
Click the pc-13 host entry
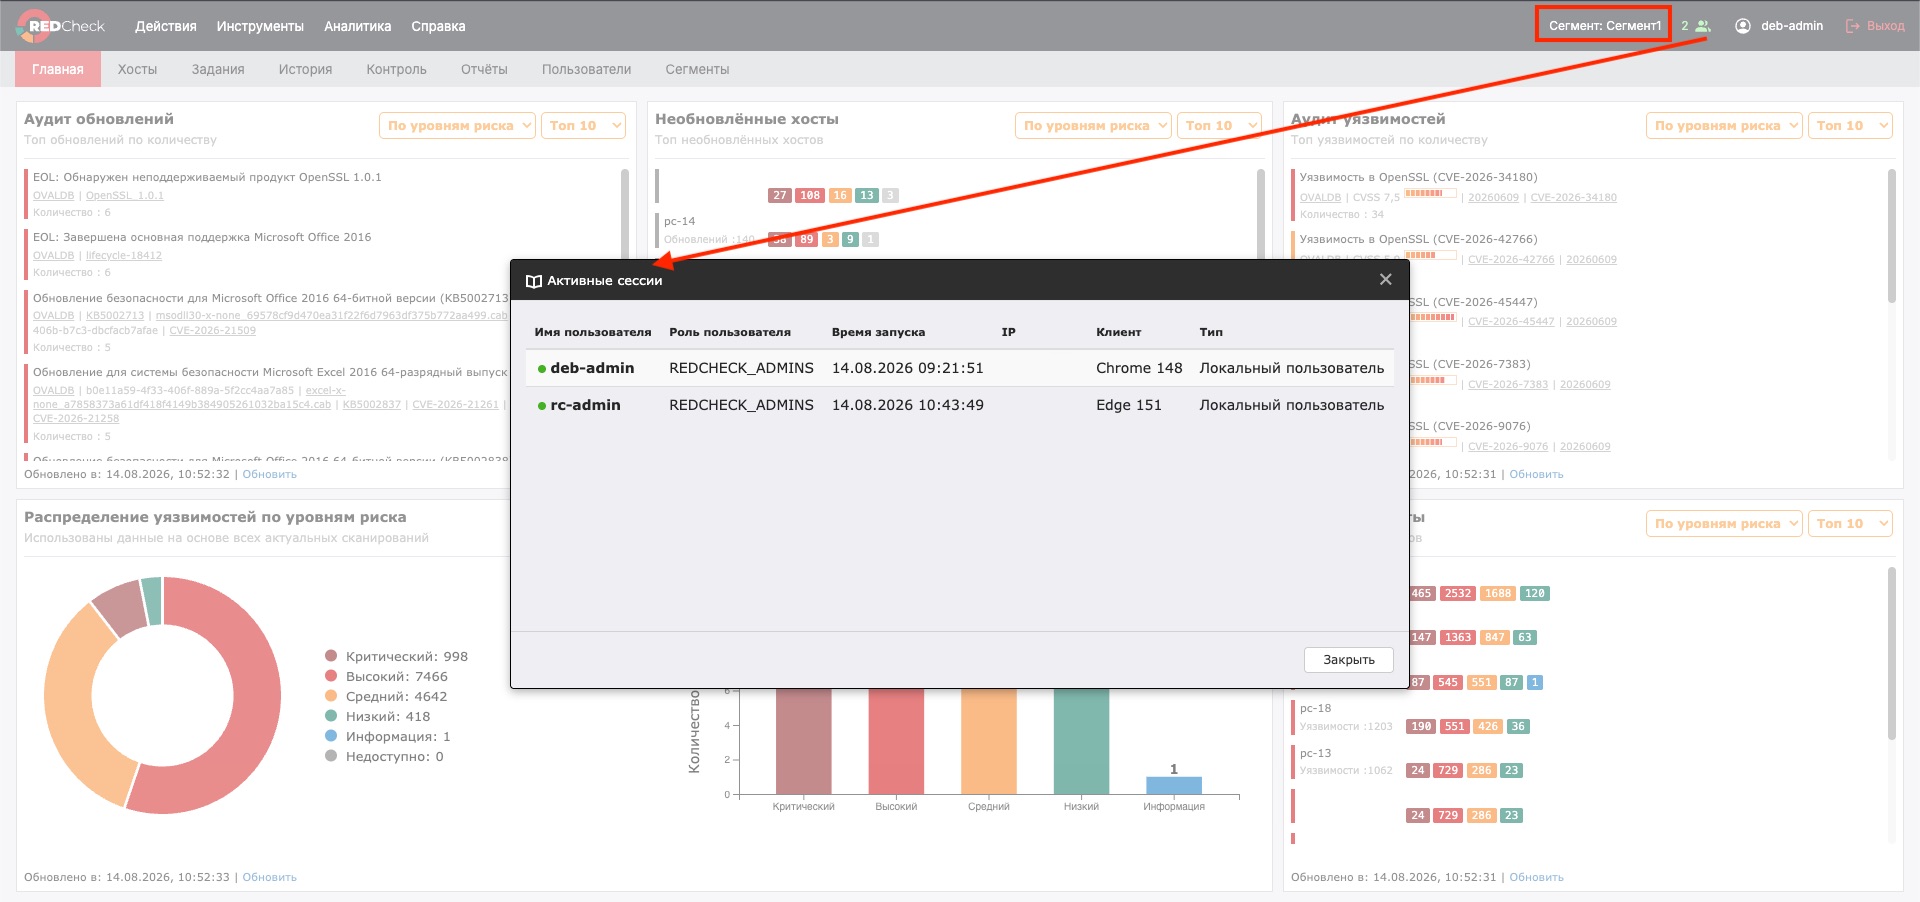click(x=1315, y=753)
